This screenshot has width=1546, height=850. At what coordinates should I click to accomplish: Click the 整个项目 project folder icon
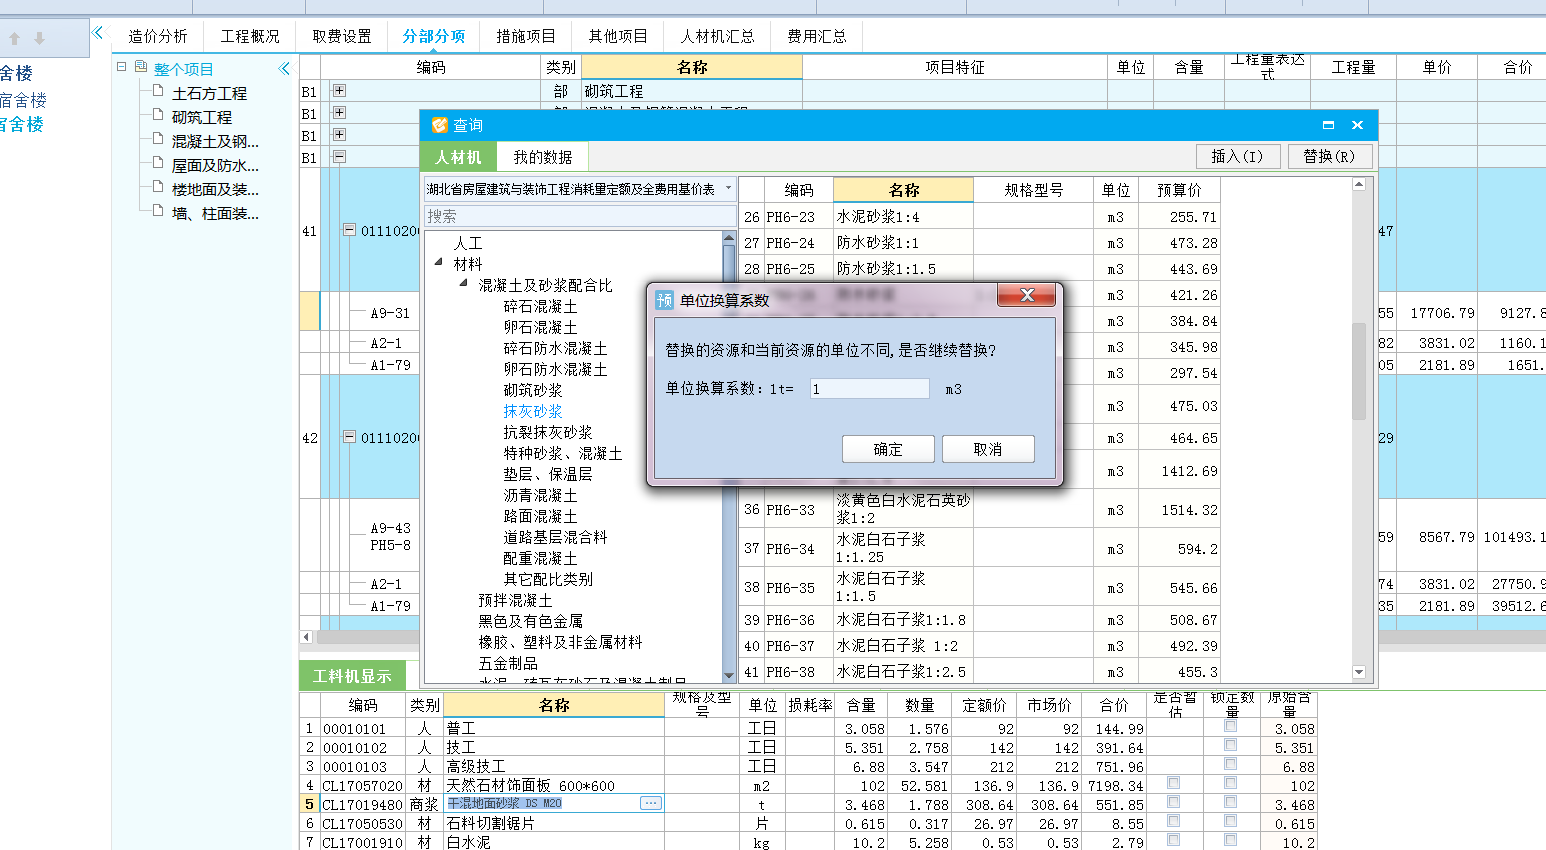[141, 68]
